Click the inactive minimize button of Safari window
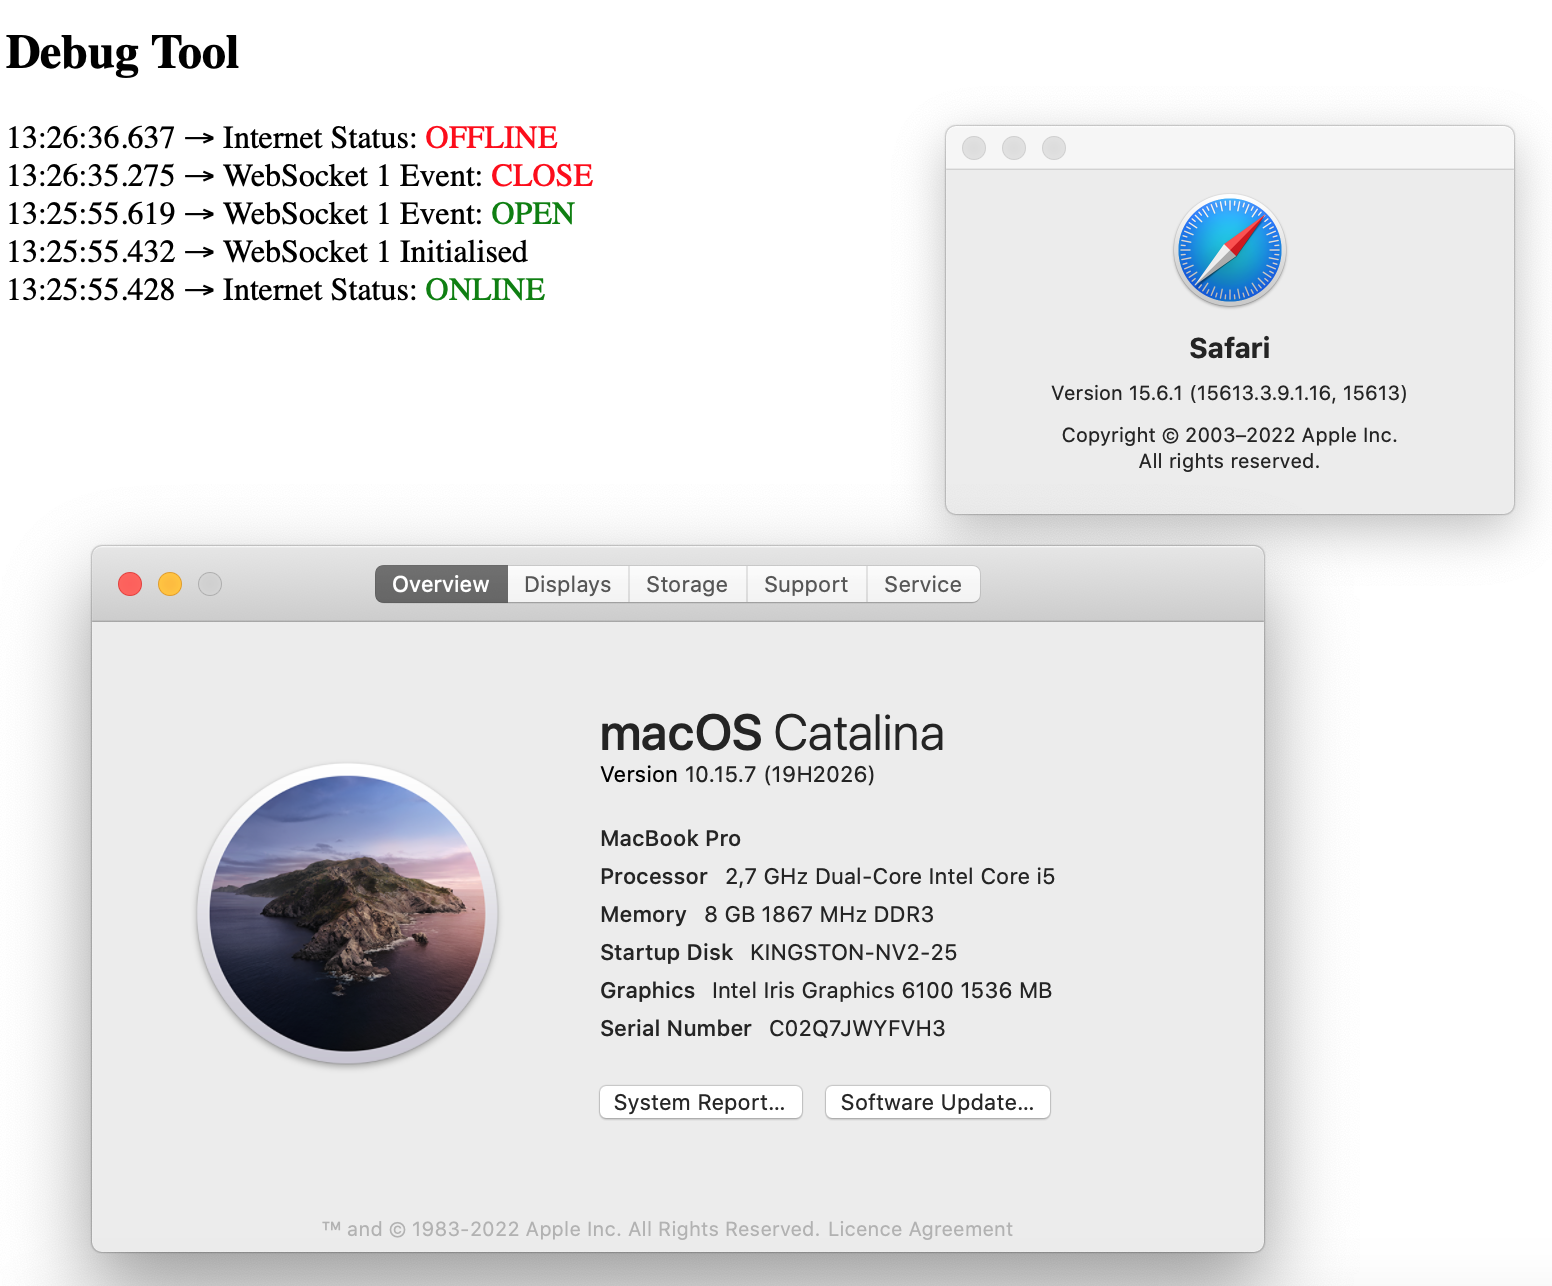The image size is (1552, 1286). point(1014,148)
